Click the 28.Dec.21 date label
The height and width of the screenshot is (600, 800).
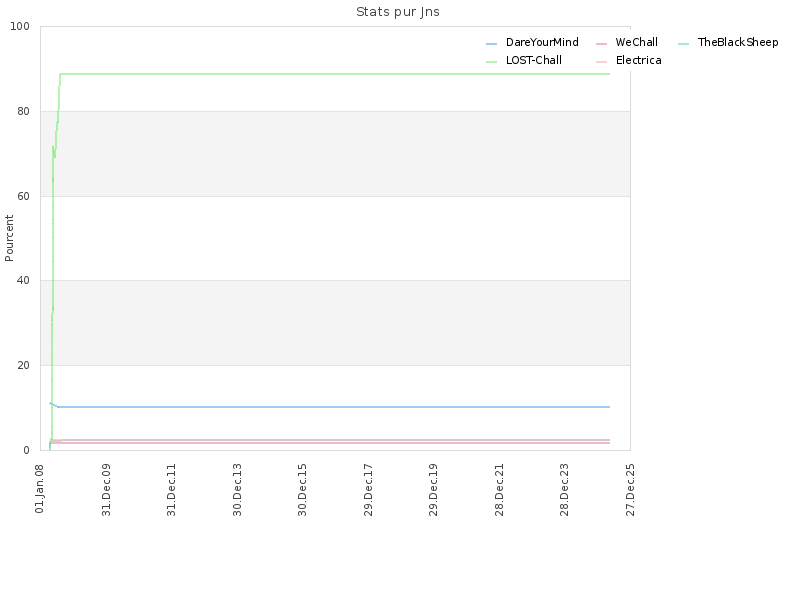499,490
